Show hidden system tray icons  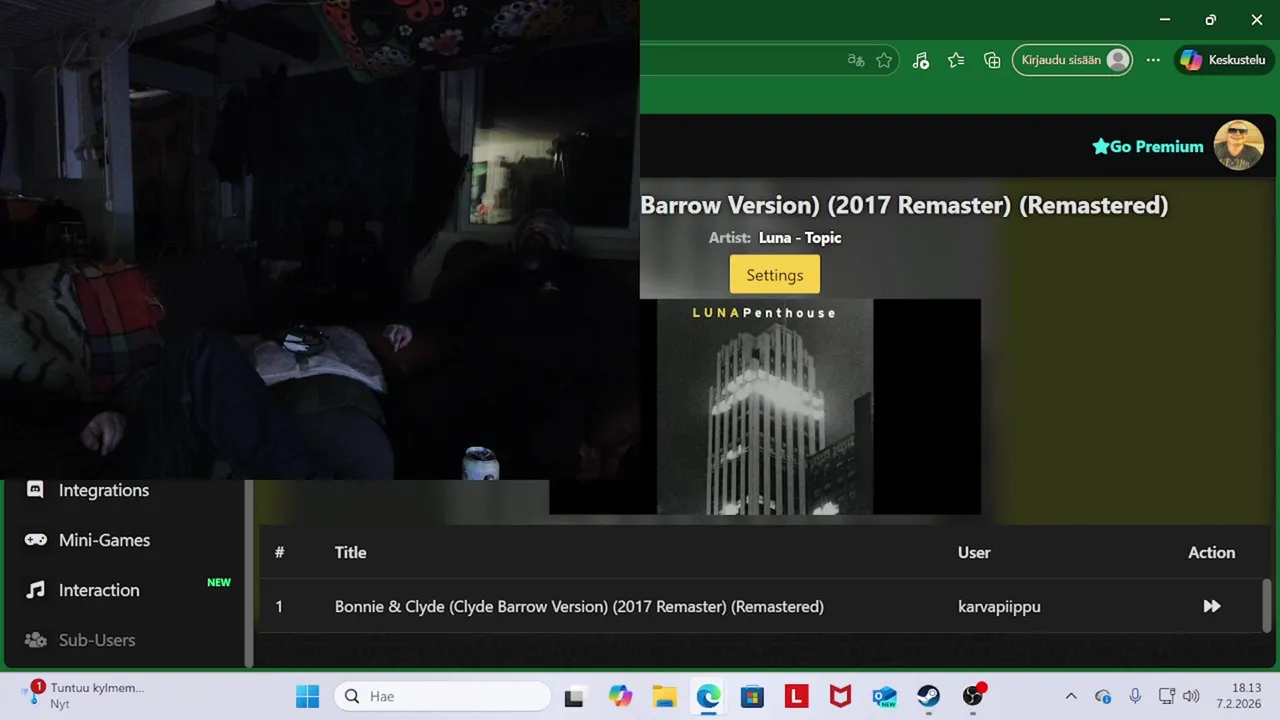tap(1071, 696)
